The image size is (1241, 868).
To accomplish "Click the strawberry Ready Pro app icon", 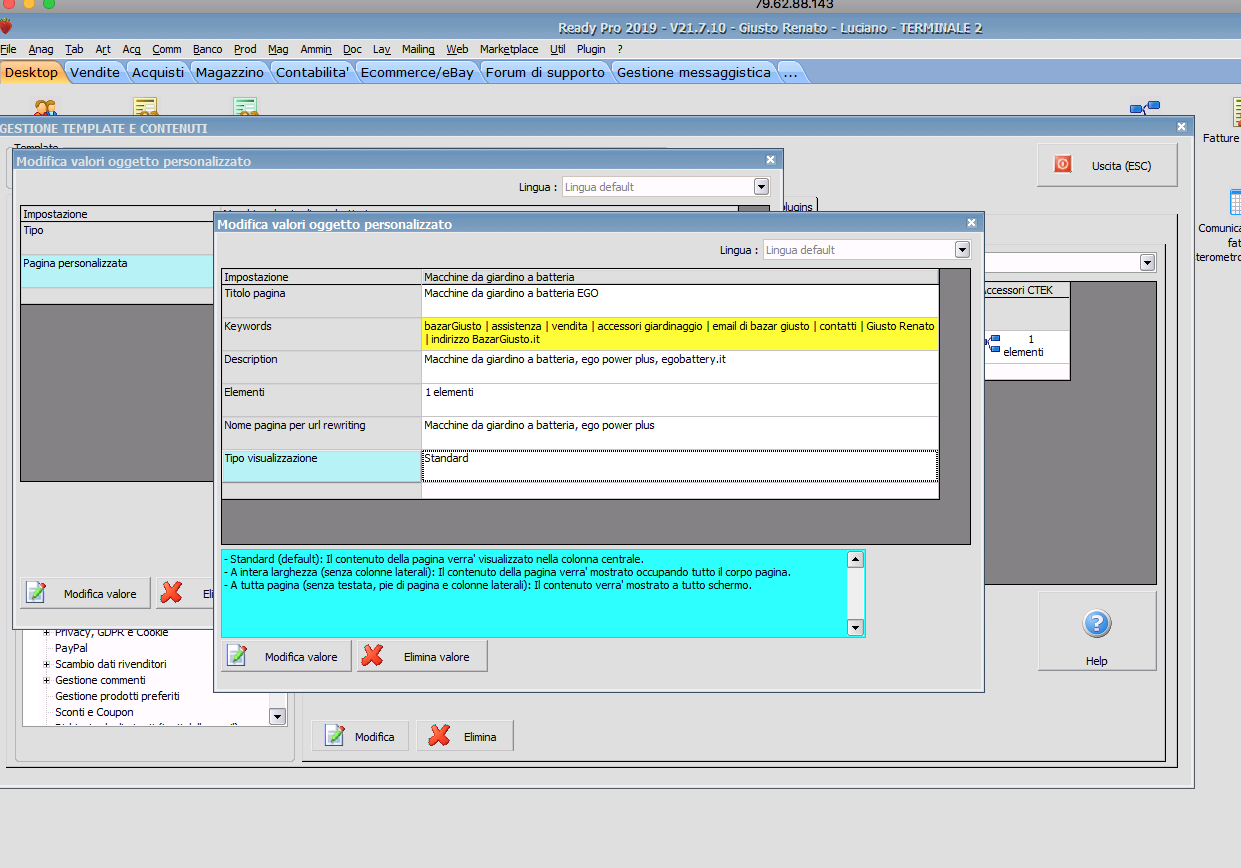I will [5, 27].
